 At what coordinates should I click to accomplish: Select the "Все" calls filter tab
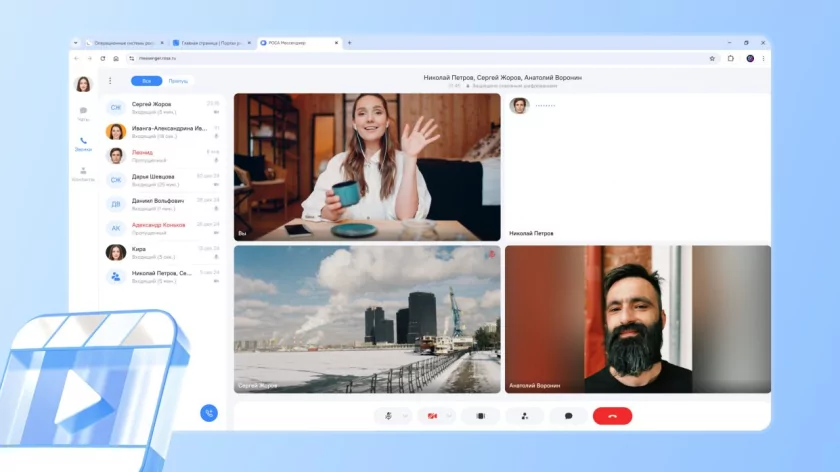point(146,81)
